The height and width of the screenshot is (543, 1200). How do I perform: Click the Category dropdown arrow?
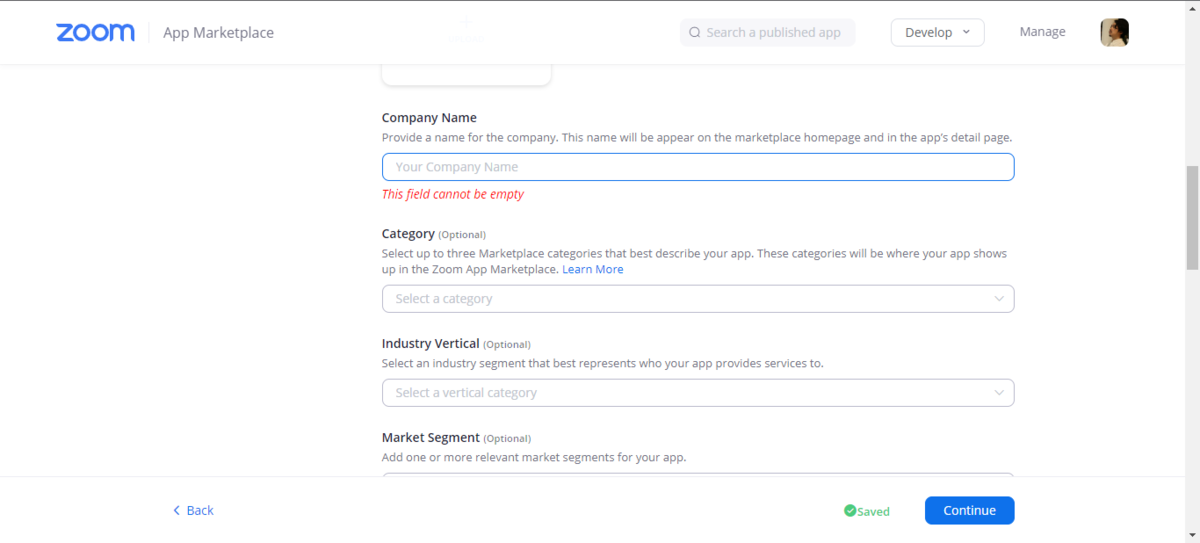(x=999, y=299)
